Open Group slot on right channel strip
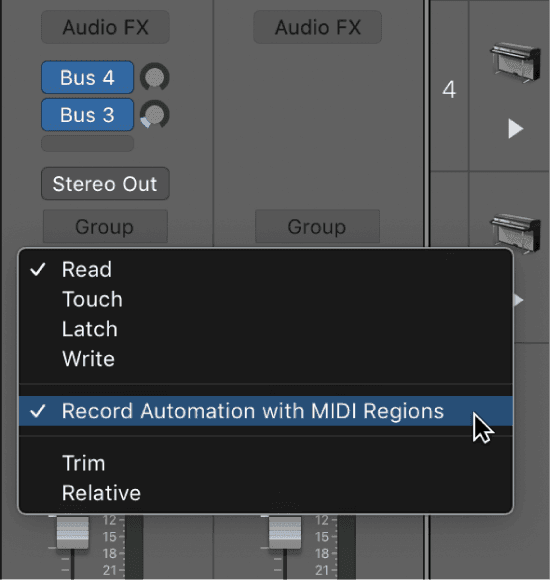551x580 pixels. [318, 226]
